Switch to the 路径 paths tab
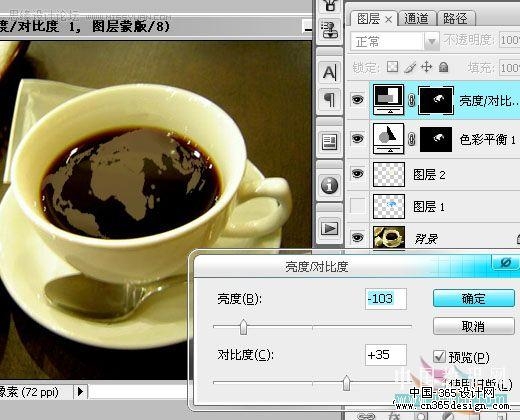The height and width of the screenshot is (420, 520). [x=455, y=19]
